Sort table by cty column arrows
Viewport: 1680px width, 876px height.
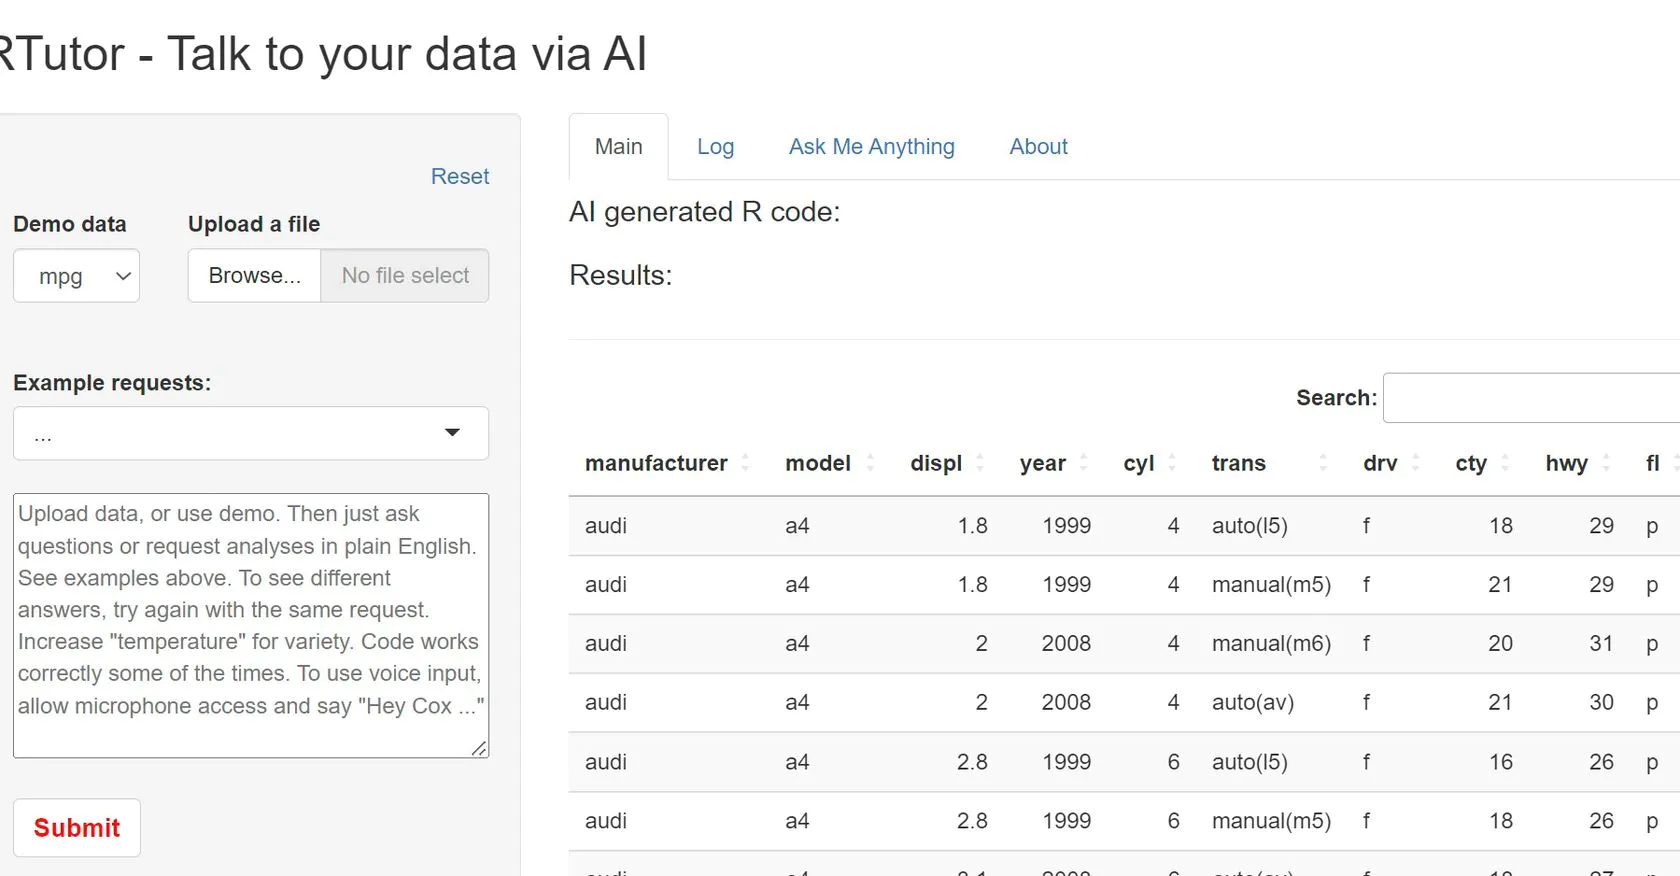click(x=1505, y=463)
